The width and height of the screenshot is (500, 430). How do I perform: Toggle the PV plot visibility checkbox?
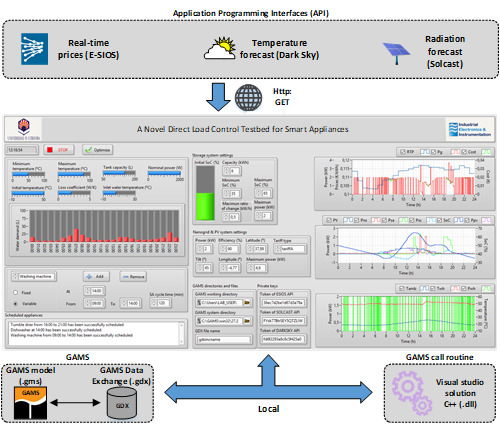[329, 220]
